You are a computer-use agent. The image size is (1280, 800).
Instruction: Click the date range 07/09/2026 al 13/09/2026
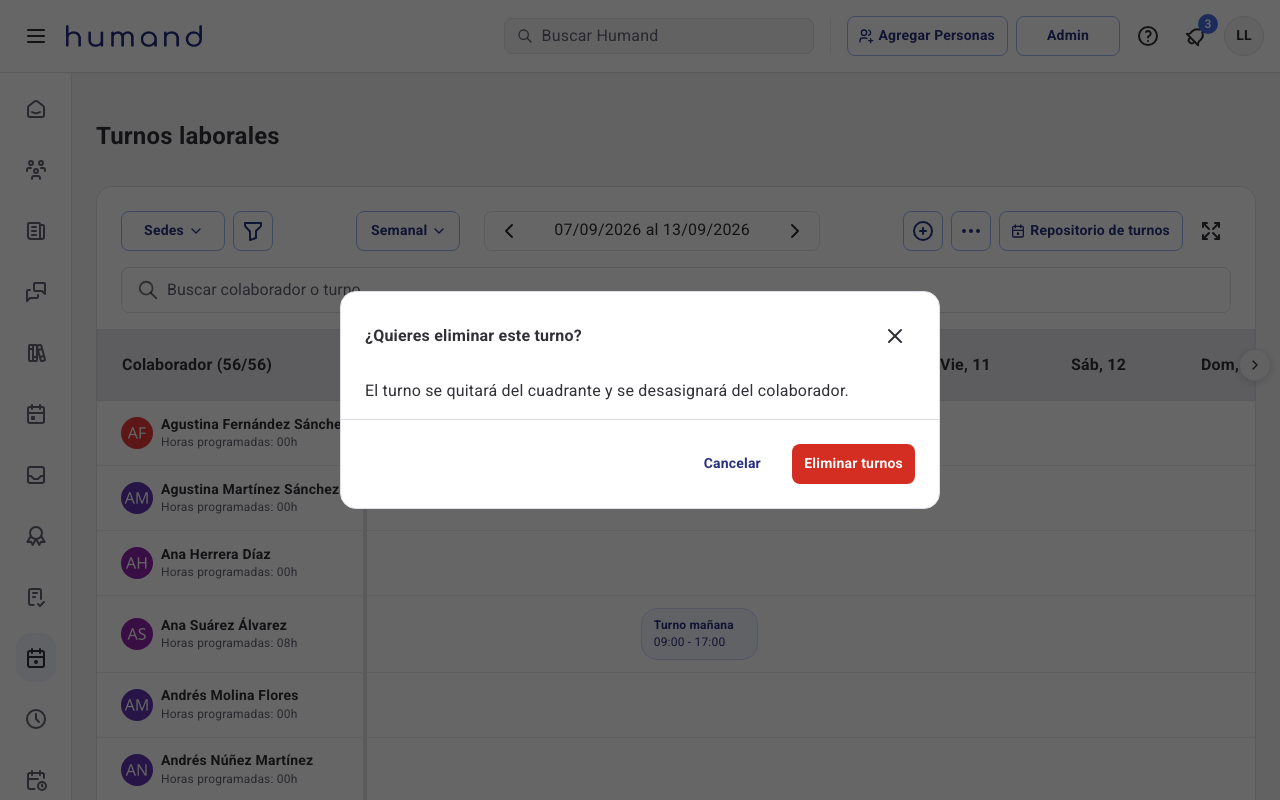652,230
